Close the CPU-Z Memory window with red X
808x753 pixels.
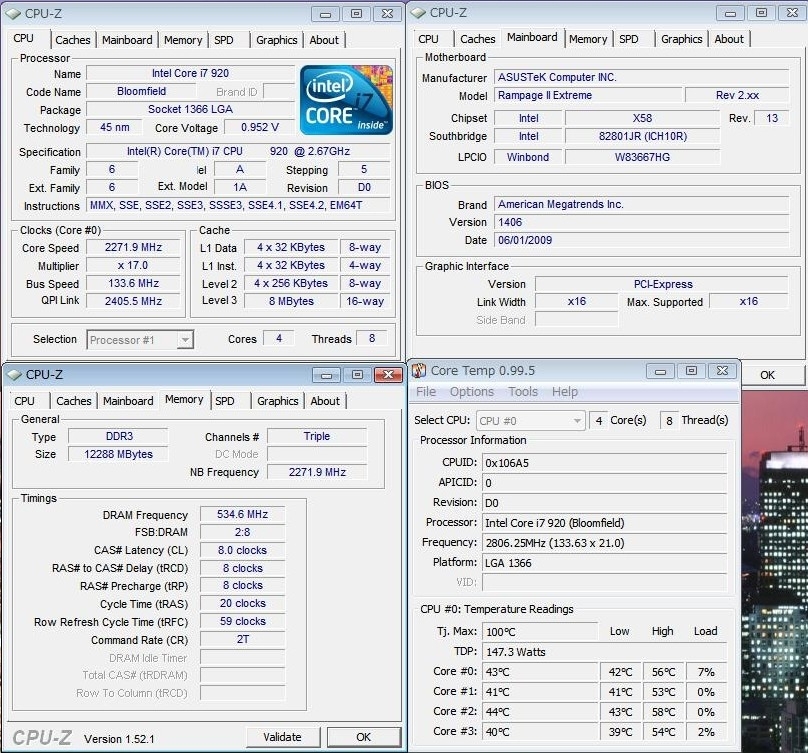click(x=387, y=375)
